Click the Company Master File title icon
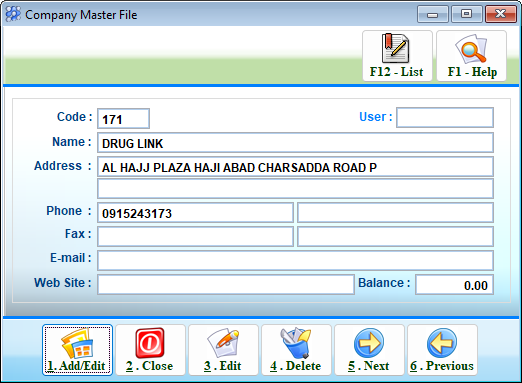 coord(13,14)
